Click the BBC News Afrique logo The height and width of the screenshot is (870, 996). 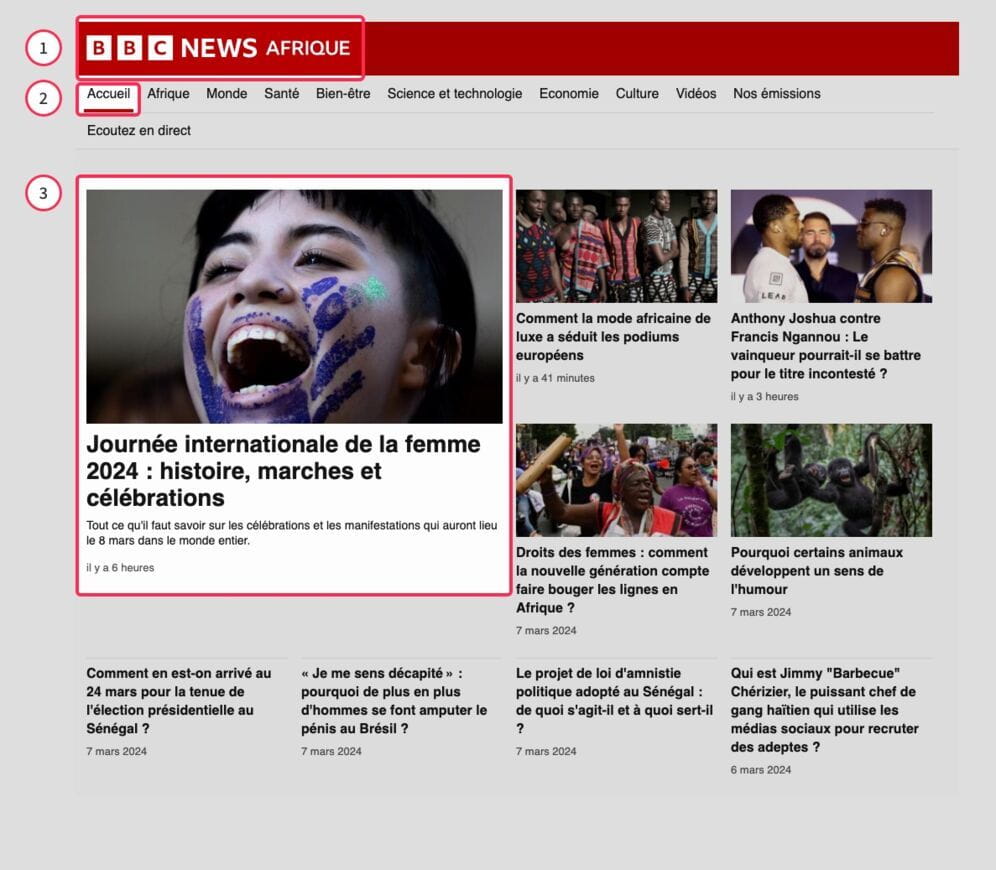[x=218, y=48]
